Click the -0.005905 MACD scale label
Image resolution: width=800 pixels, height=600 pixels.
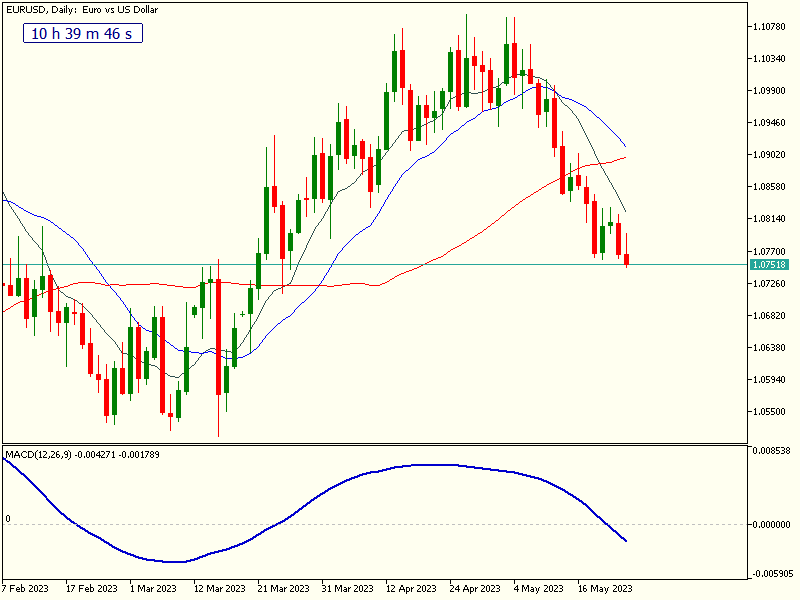[771, 574]
